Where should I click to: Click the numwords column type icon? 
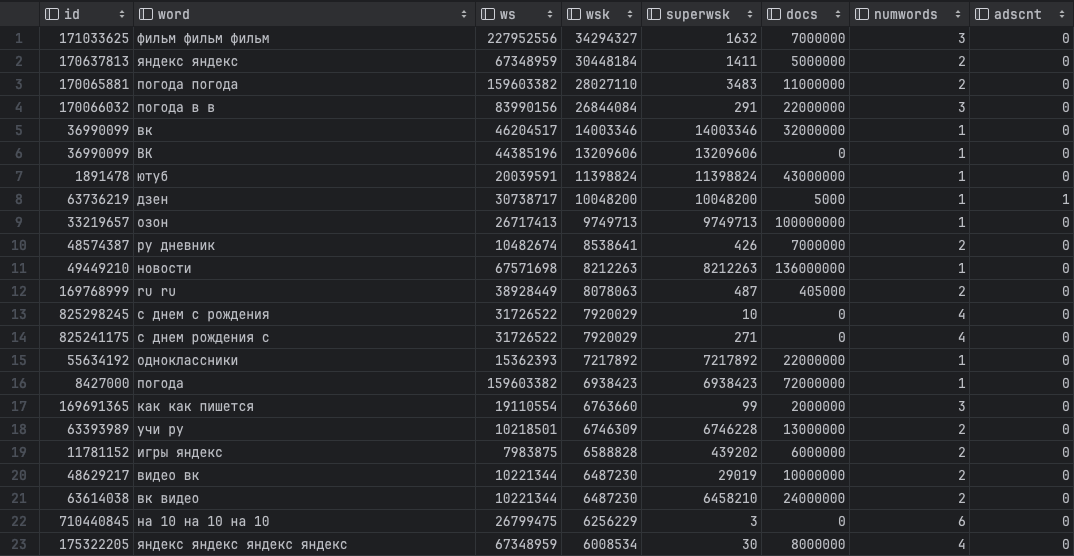[x=862, y=14]
